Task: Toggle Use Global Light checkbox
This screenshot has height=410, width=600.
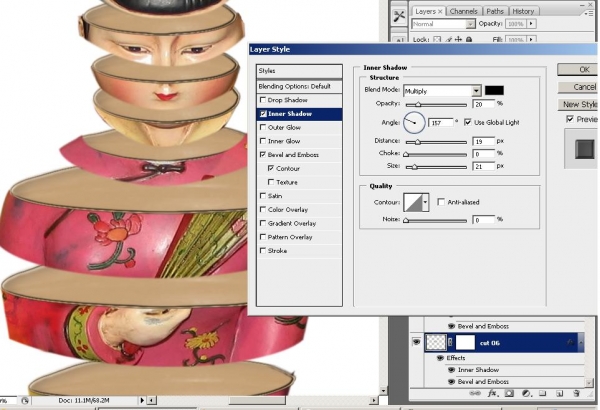Action: tap(468, 122)
